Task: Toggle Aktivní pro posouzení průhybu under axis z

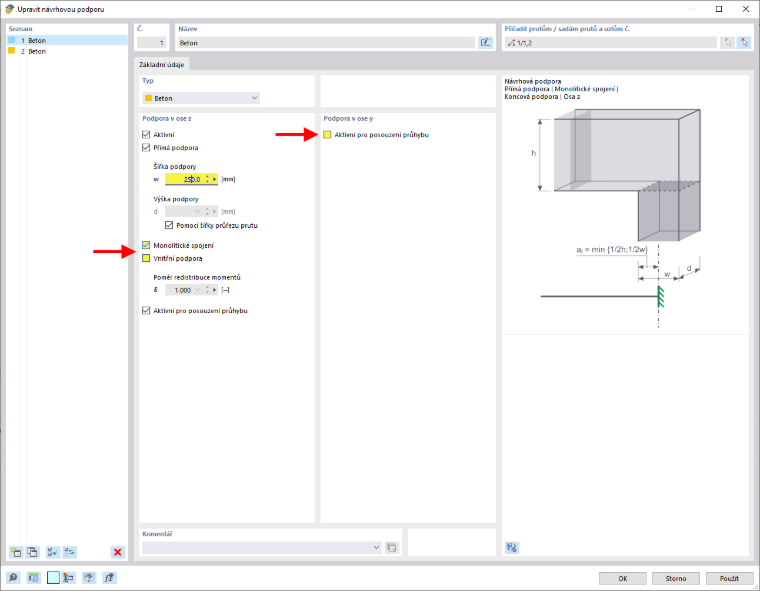Action: coord(146,310)
